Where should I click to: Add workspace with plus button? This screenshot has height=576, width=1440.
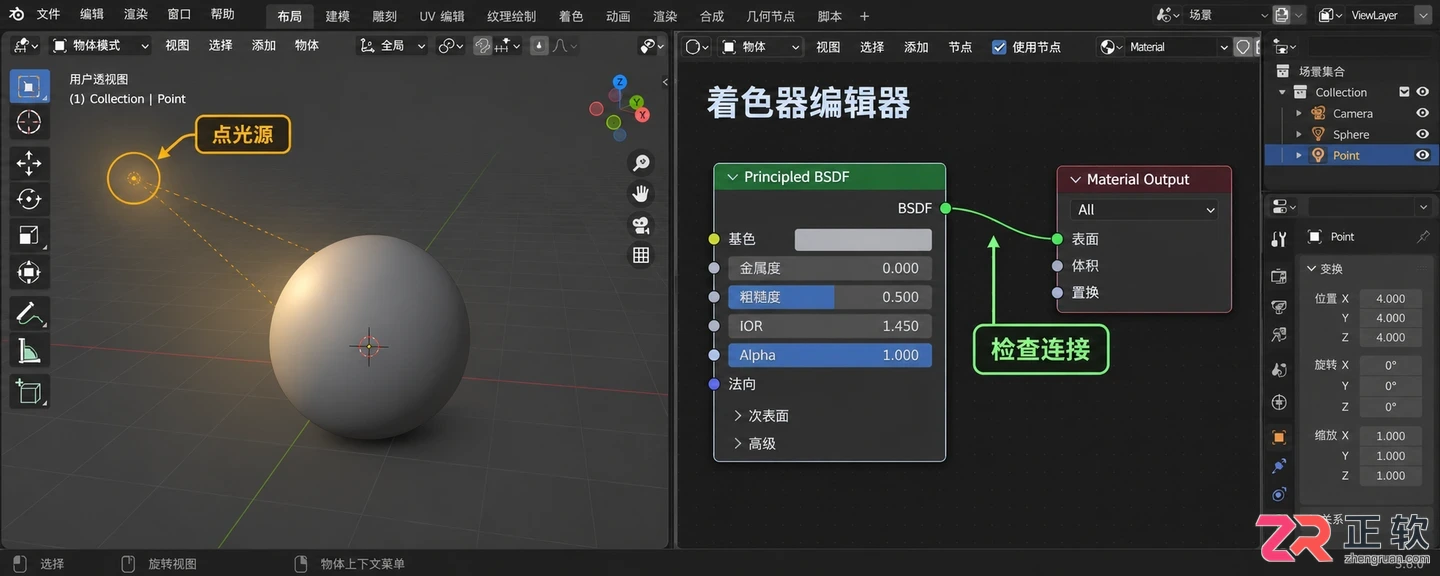(x=865, y=16)
